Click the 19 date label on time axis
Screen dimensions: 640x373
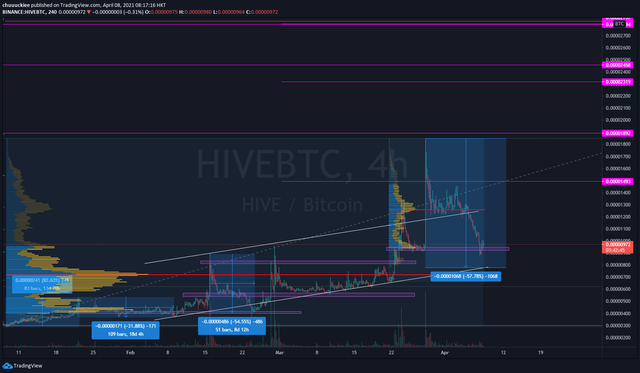pyautogui.click(x=540, y=353)
